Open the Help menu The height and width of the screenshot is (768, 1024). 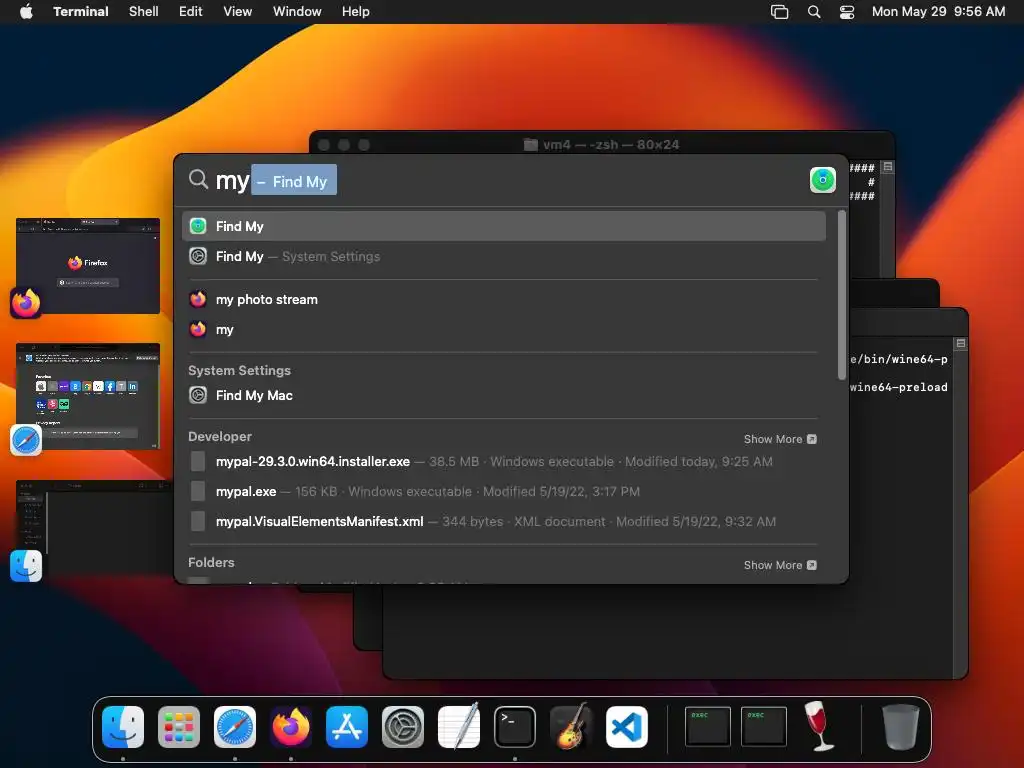pyautogui.click(x=356, y=12)
